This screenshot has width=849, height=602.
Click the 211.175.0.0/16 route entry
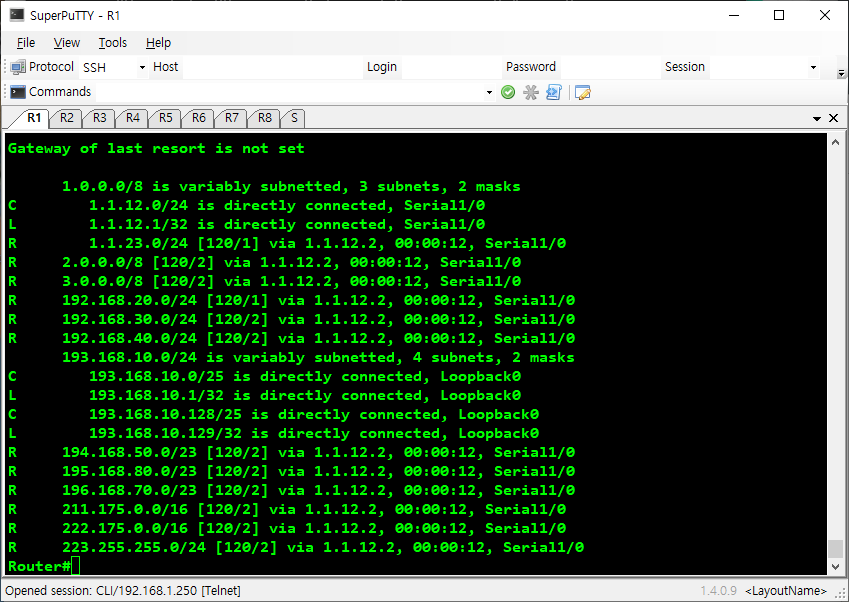click(287, 509)
